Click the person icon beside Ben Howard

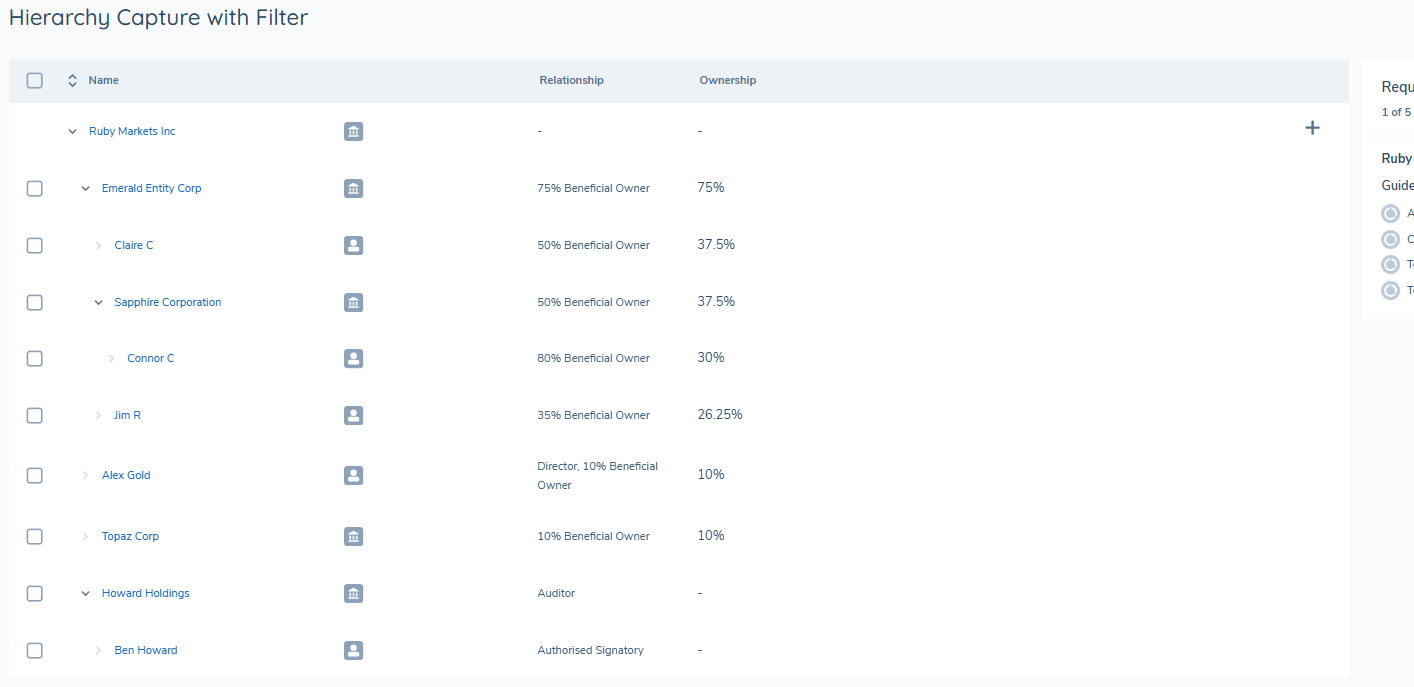click(353, 650)
